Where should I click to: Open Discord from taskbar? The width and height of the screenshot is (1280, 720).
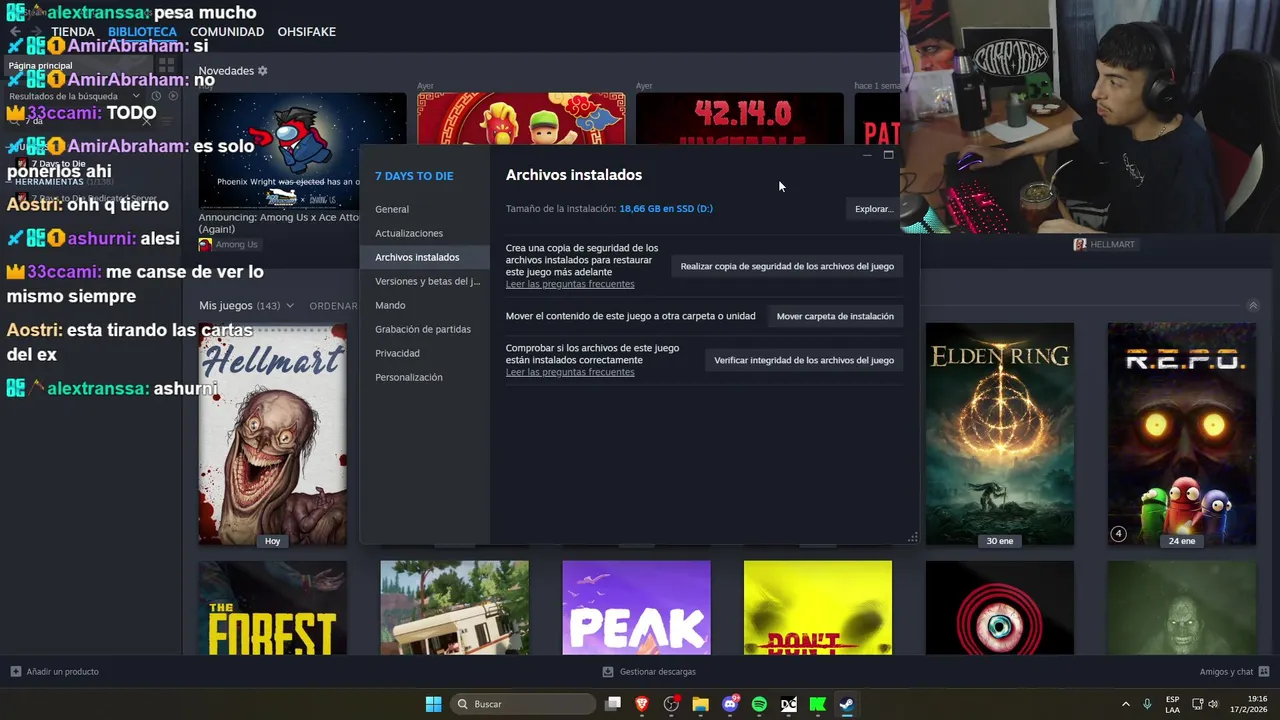click(730, 704)
